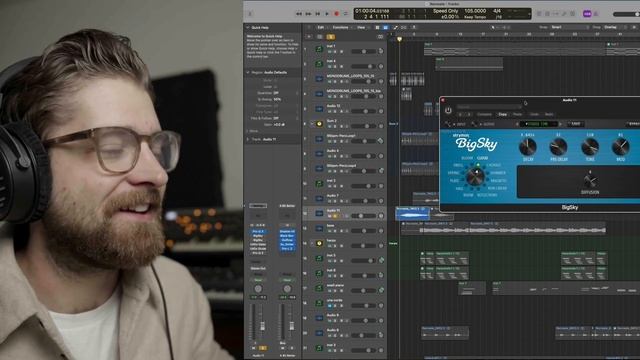Click the master volume slider in toolbar
The image size is (640, 360).
click(627, 14)
